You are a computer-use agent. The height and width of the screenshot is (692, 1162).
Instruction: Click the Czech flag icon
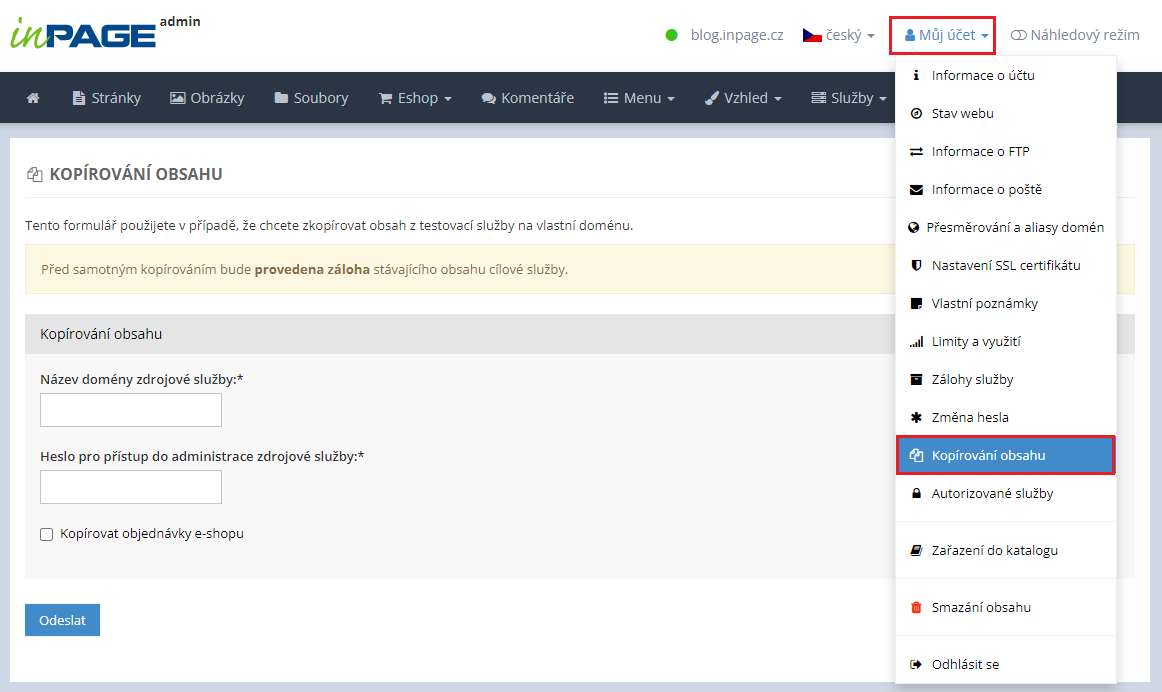812,35
